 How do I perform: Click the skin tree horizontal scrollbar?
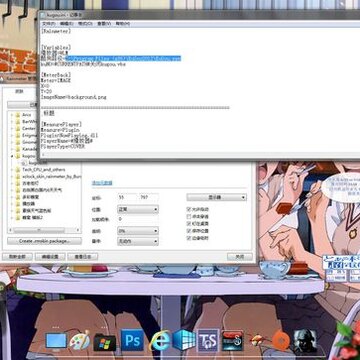[44, 230]
